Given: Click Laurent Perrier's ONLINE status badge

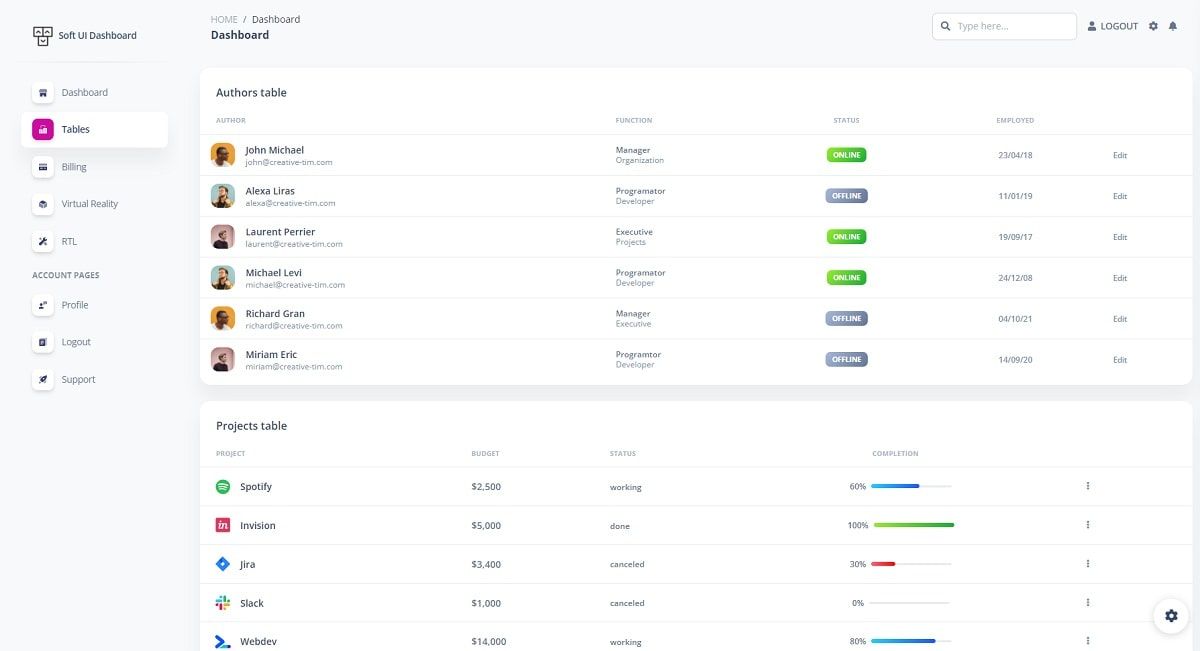Looking at the screenshot, I should coord(846,237).
